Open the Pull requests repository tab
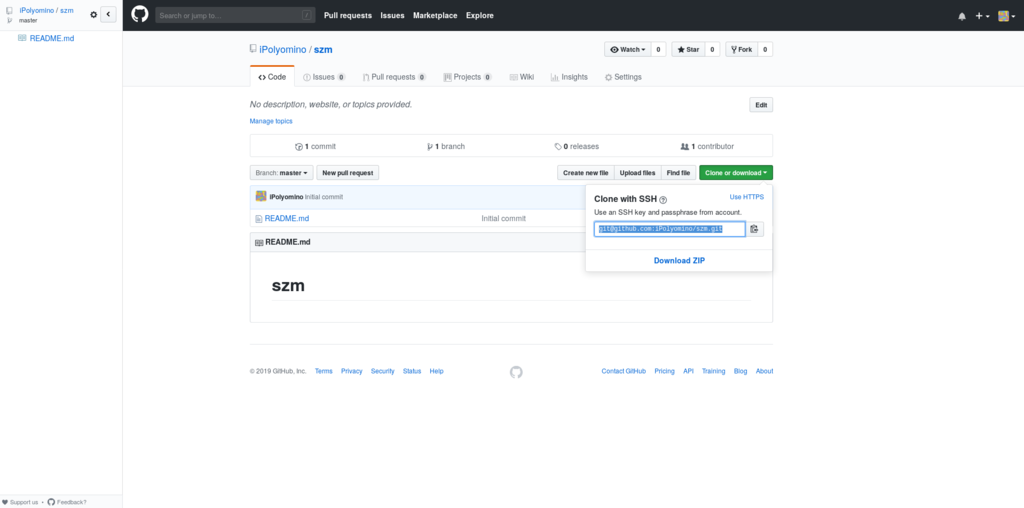This screenshot has width=1024, height=508. point(394,77)
